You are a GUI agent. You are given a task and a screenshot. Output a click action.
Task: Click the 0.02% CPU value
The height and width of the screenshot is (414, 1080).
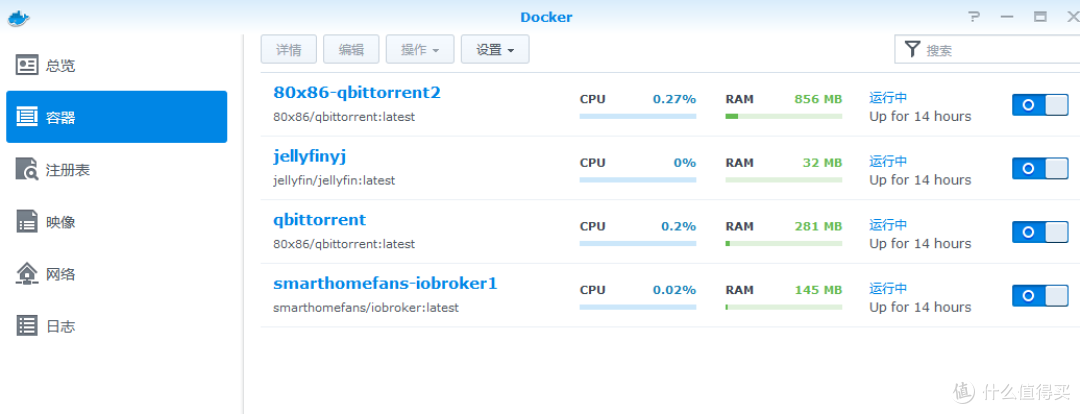674,290
